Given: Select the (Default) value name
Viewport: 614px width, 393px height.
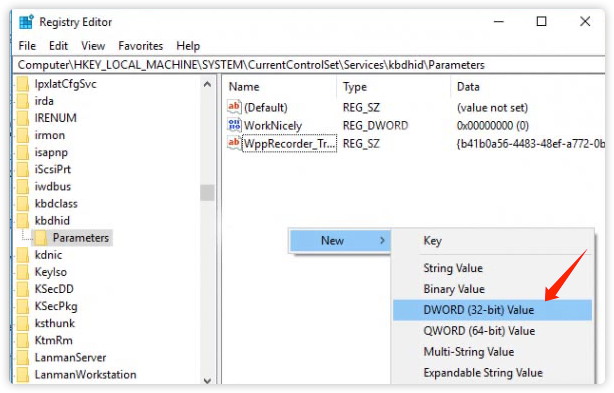Looking at the screenshot, I should click(265, 107).
